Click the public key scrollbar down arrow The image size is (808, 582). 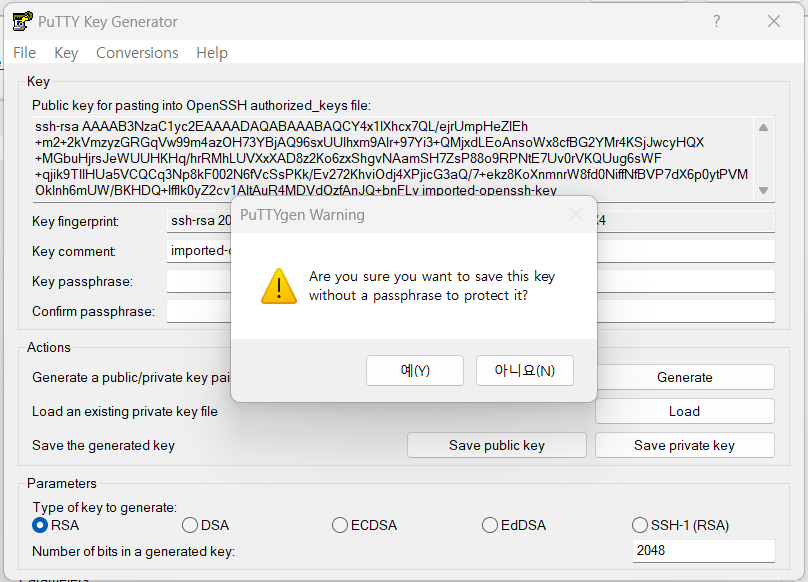764,190
